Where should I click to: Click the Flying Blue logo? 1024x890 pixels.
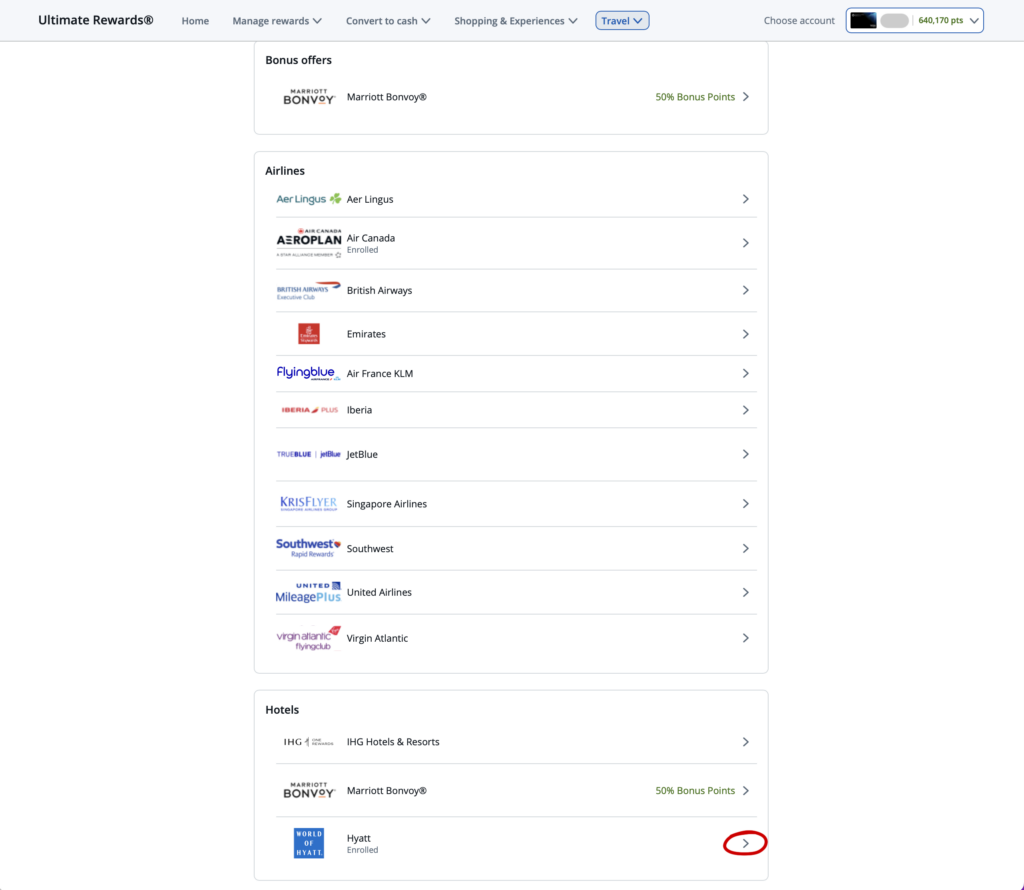308,373
